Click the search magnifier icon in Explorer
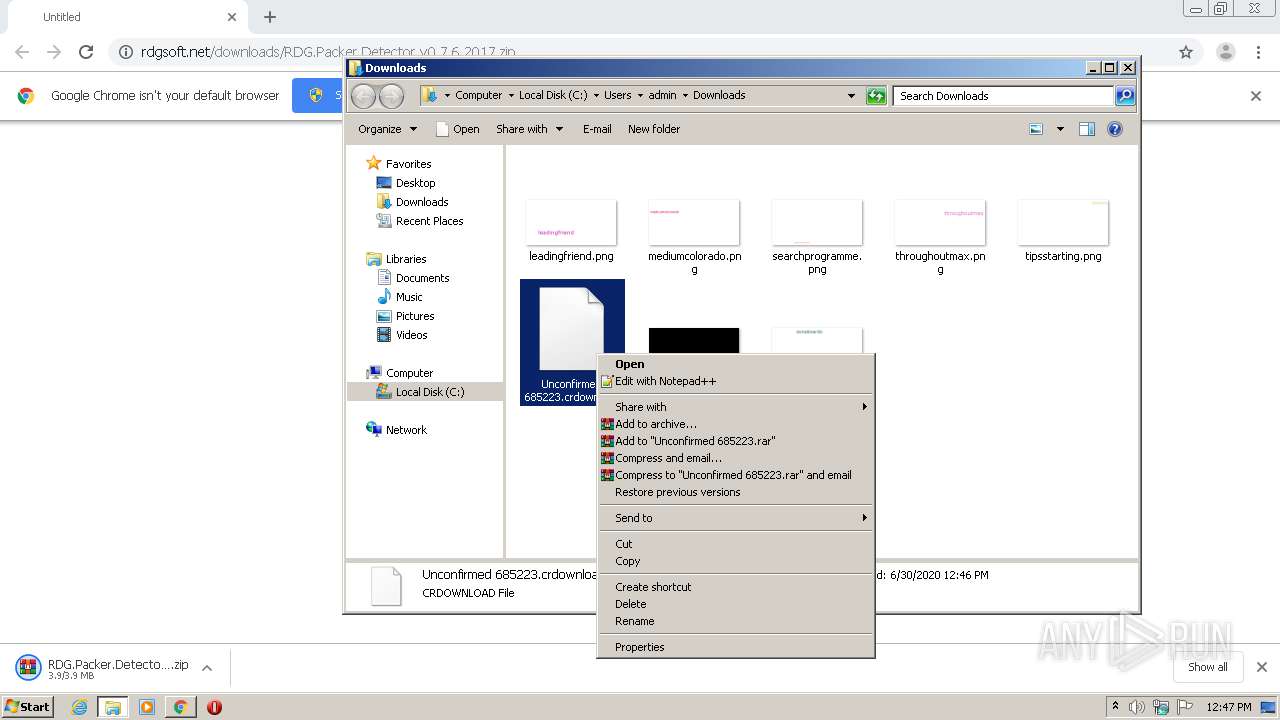 coord(1125,96)
